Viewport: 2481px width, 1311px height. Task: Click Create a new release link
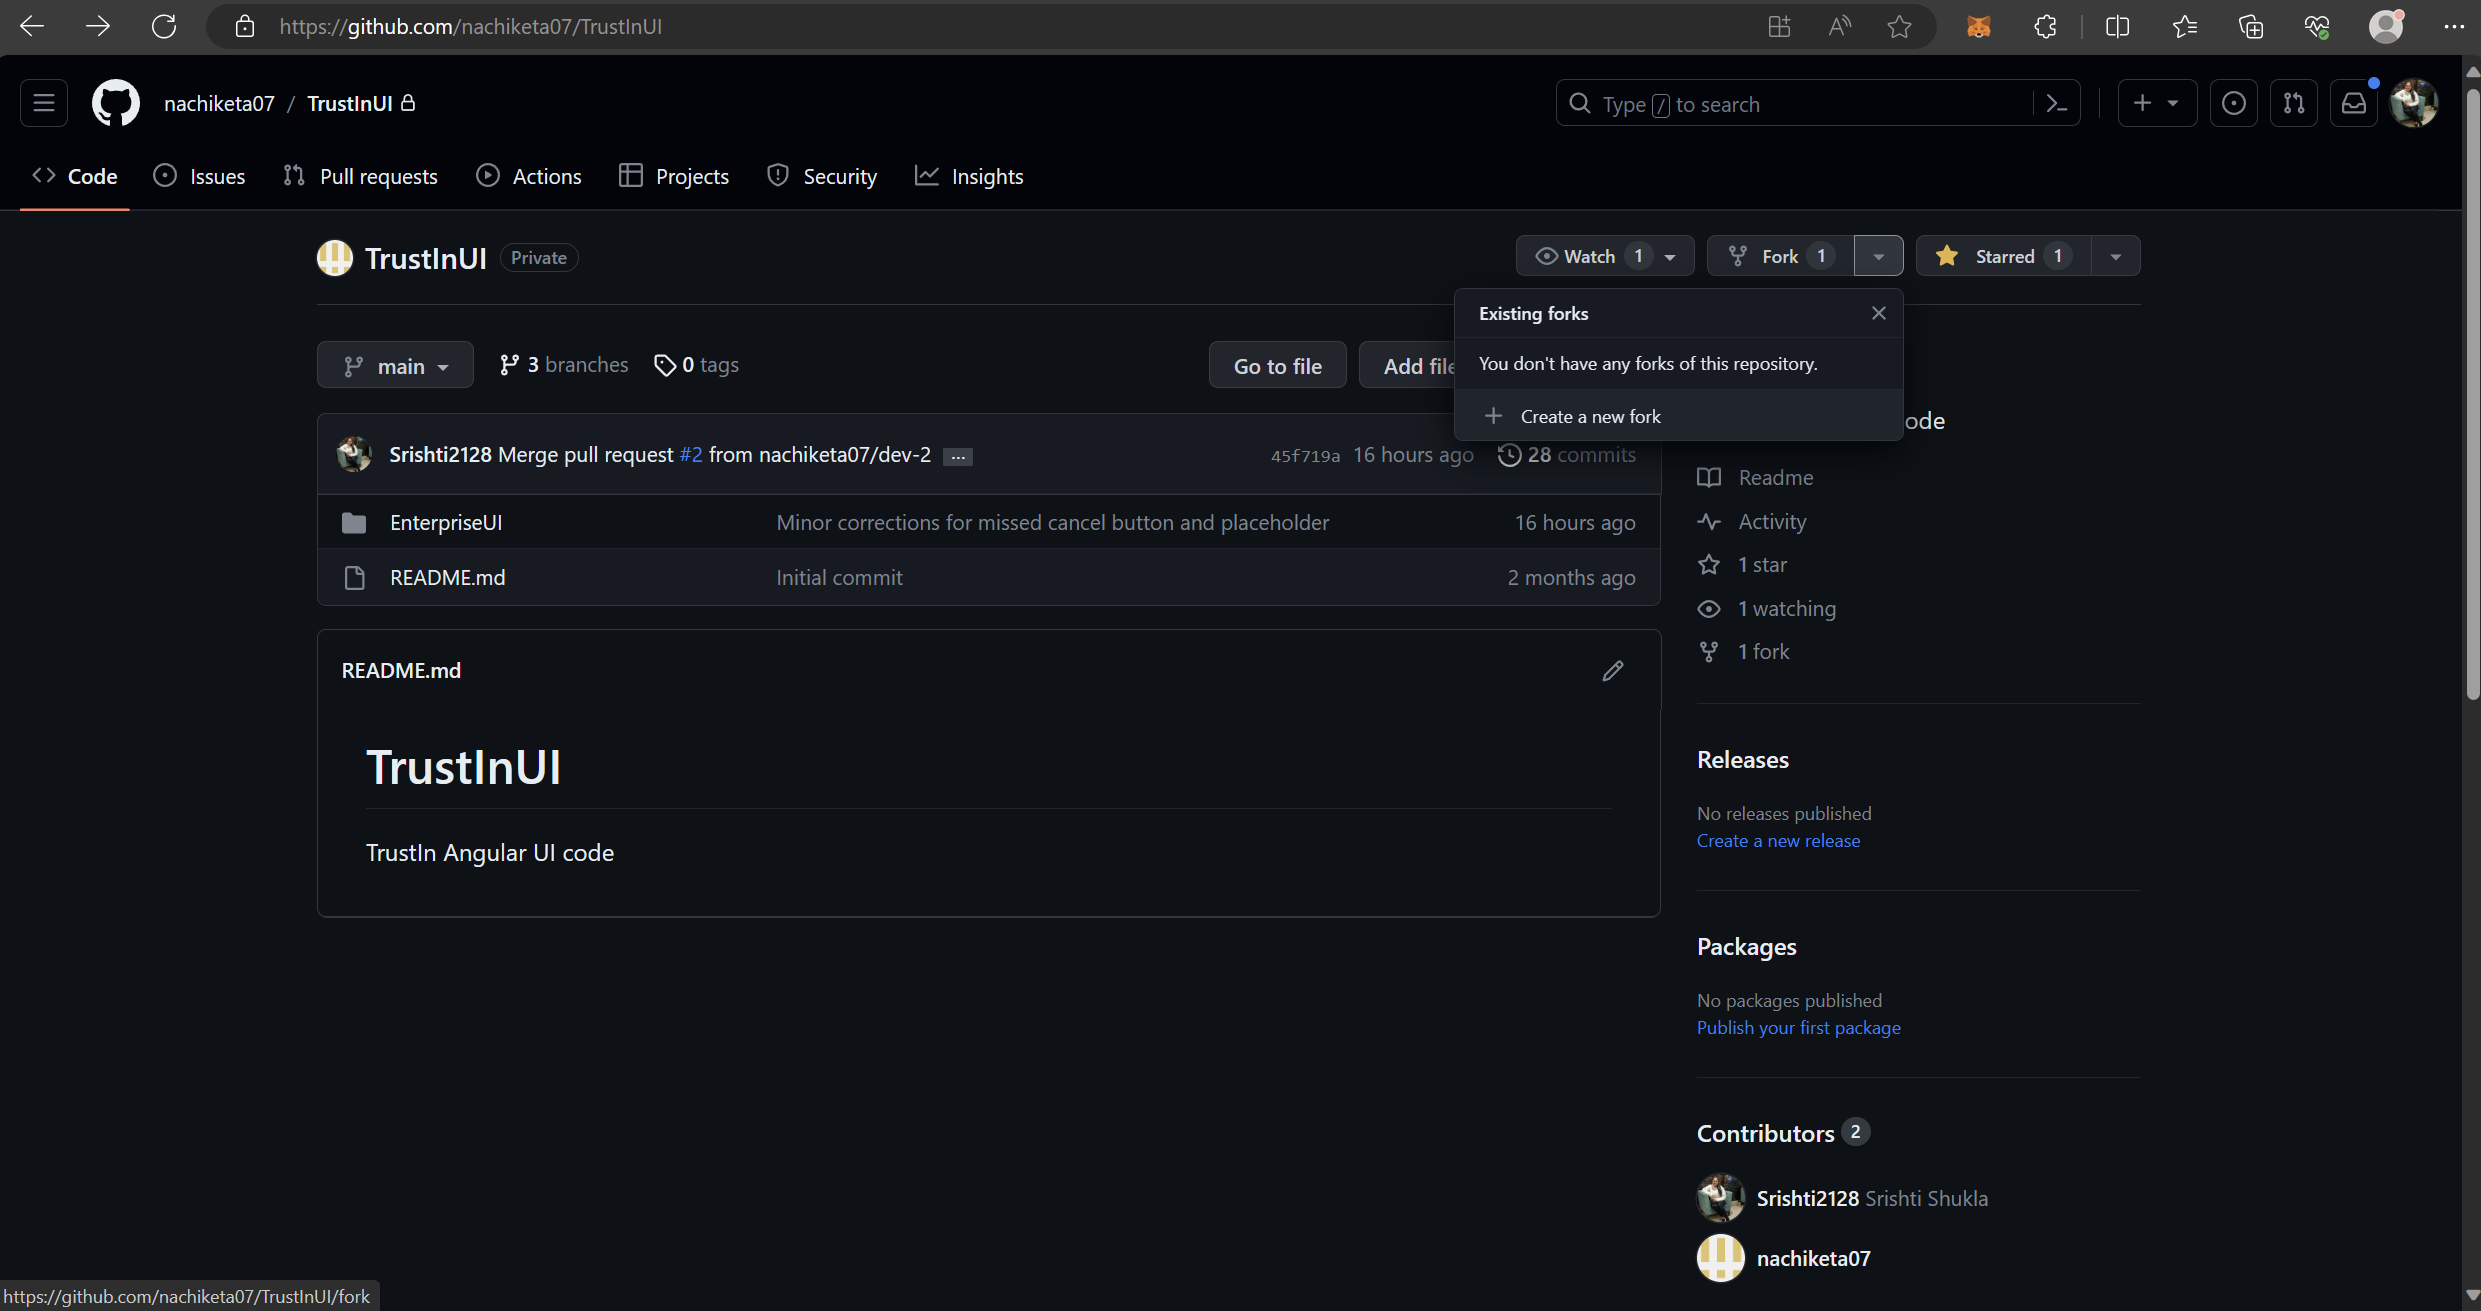pos(1778,841)
